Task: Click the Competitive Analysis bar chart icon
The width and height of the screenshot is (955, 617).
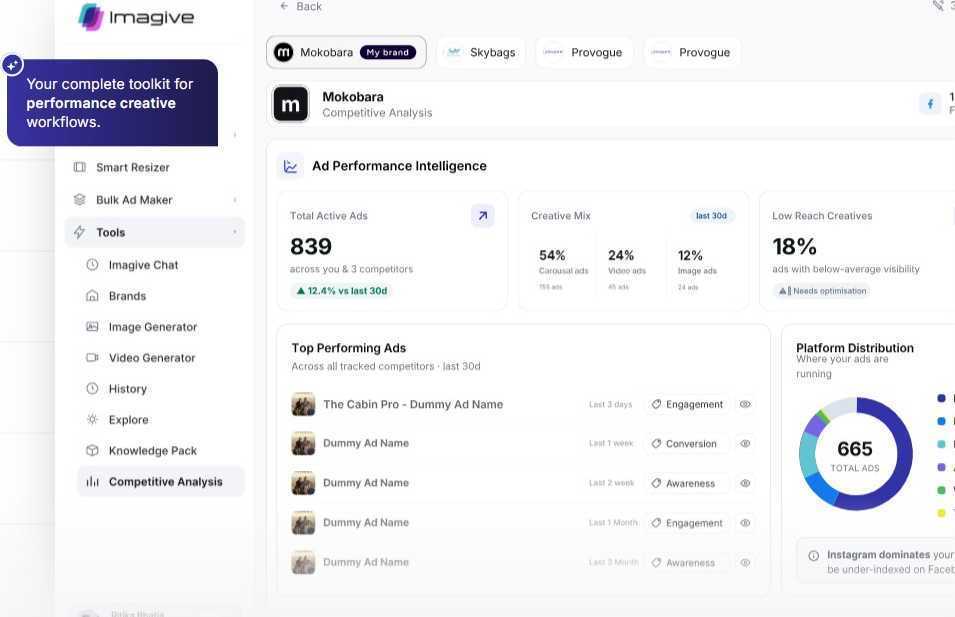Action: click(92, 481)
